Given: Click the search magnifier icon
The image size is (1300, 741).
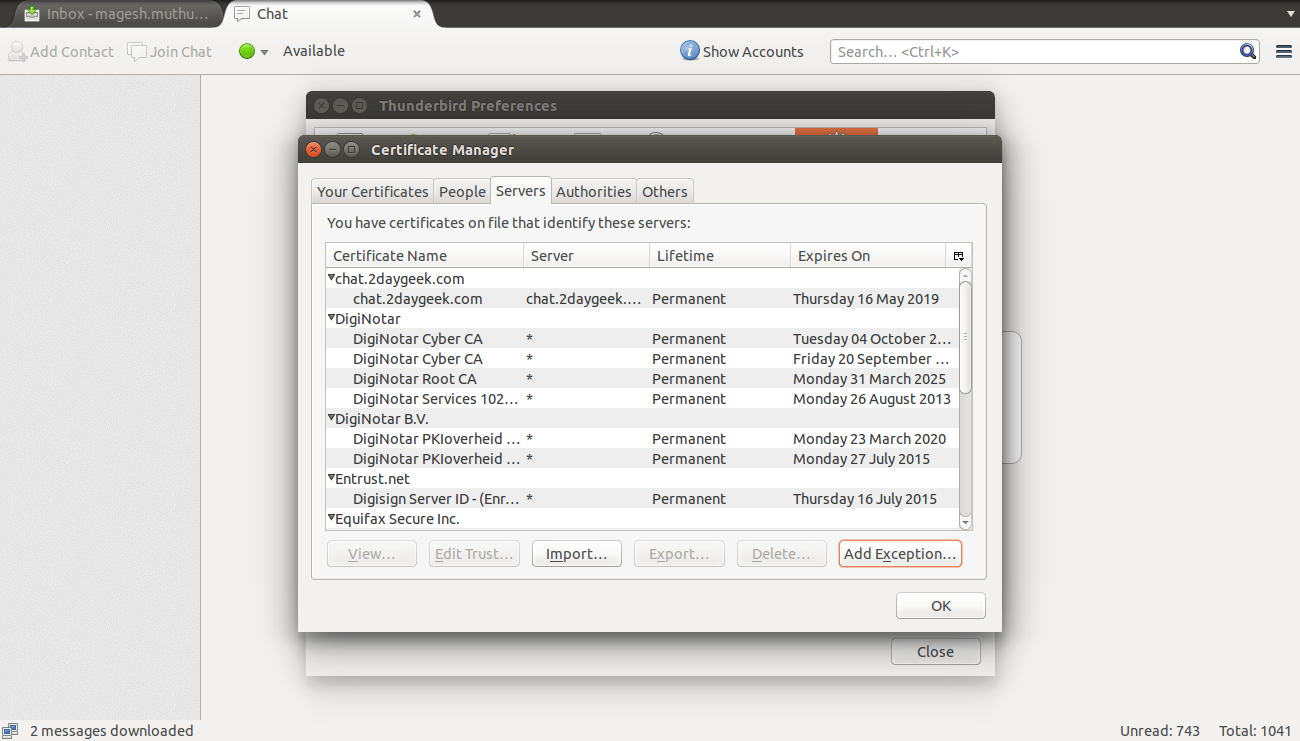Looking at the screenshot, I should (1248, 52).
